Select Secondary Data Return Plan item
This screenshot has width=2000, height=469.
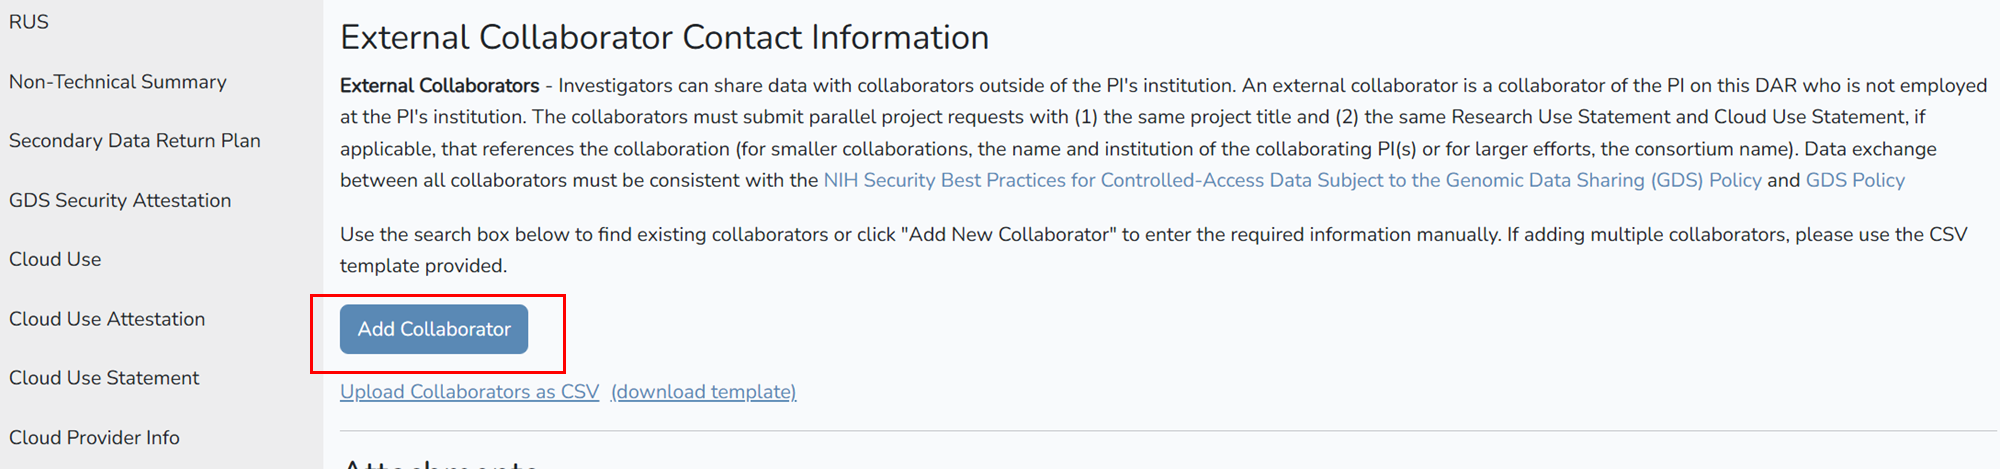click(135, 141)
